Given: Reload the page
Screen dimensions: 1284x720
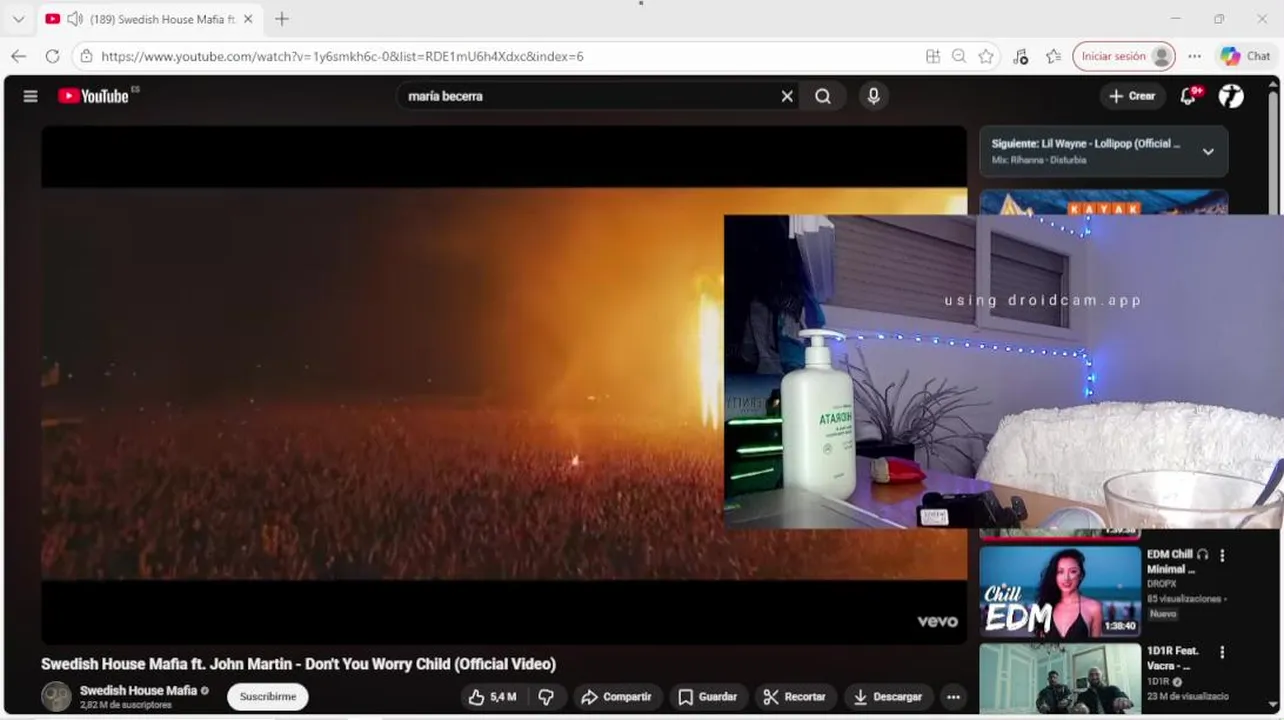Looking at the screenshot, I should pyautogui.click(x=52, y=56).
